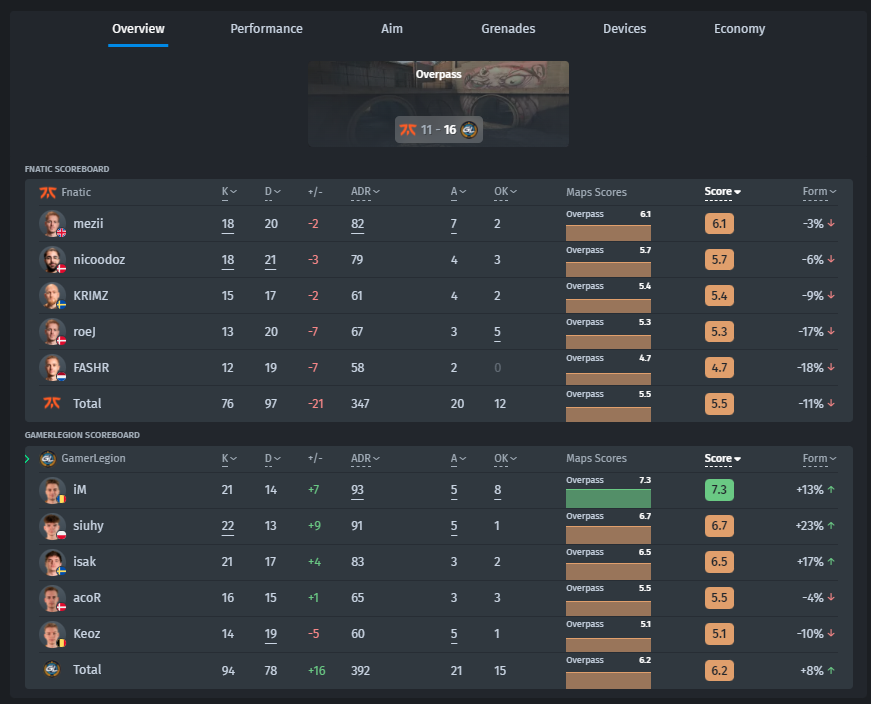The height and width of the screenshot is (704, 871).
Task: Click the down arrow next to mezii's -3% form
Action: point(831,223)
